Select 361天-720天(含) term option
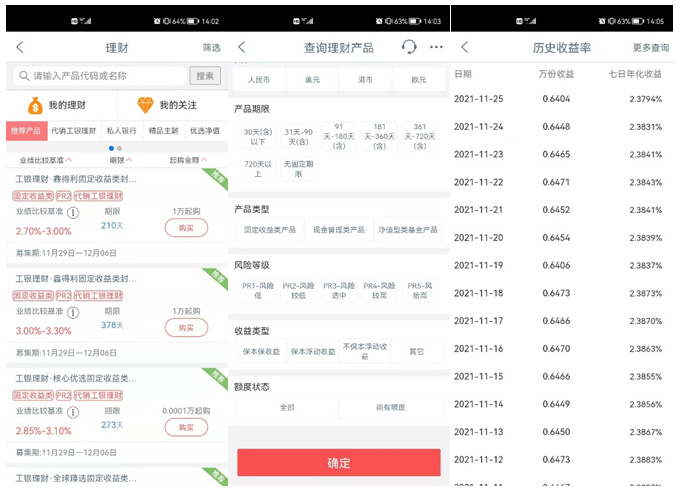 [x=420, y=136]
